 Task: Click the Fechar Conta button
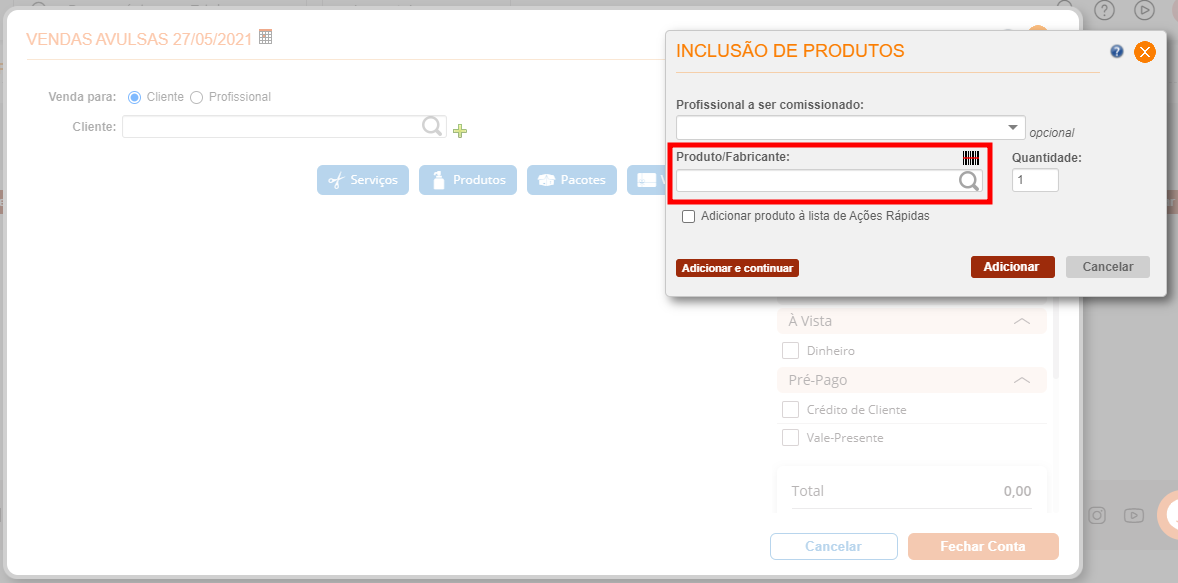click(983, 547)
